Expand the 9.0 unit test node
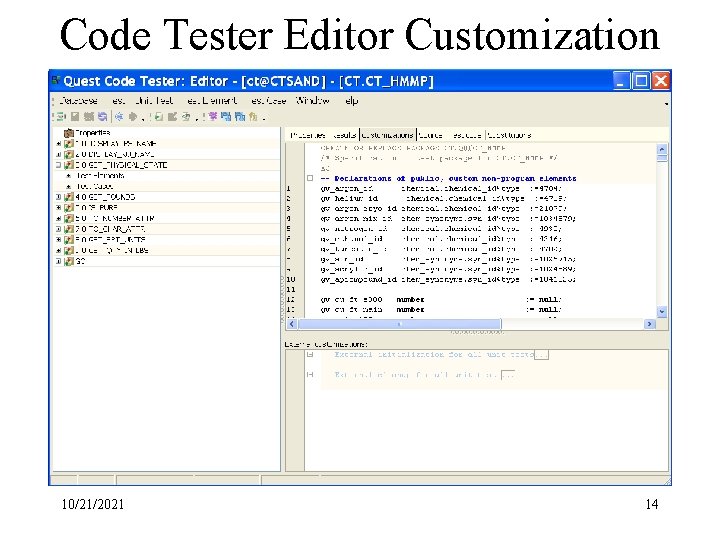Screen dimensions: 720x540 point(58,251)
